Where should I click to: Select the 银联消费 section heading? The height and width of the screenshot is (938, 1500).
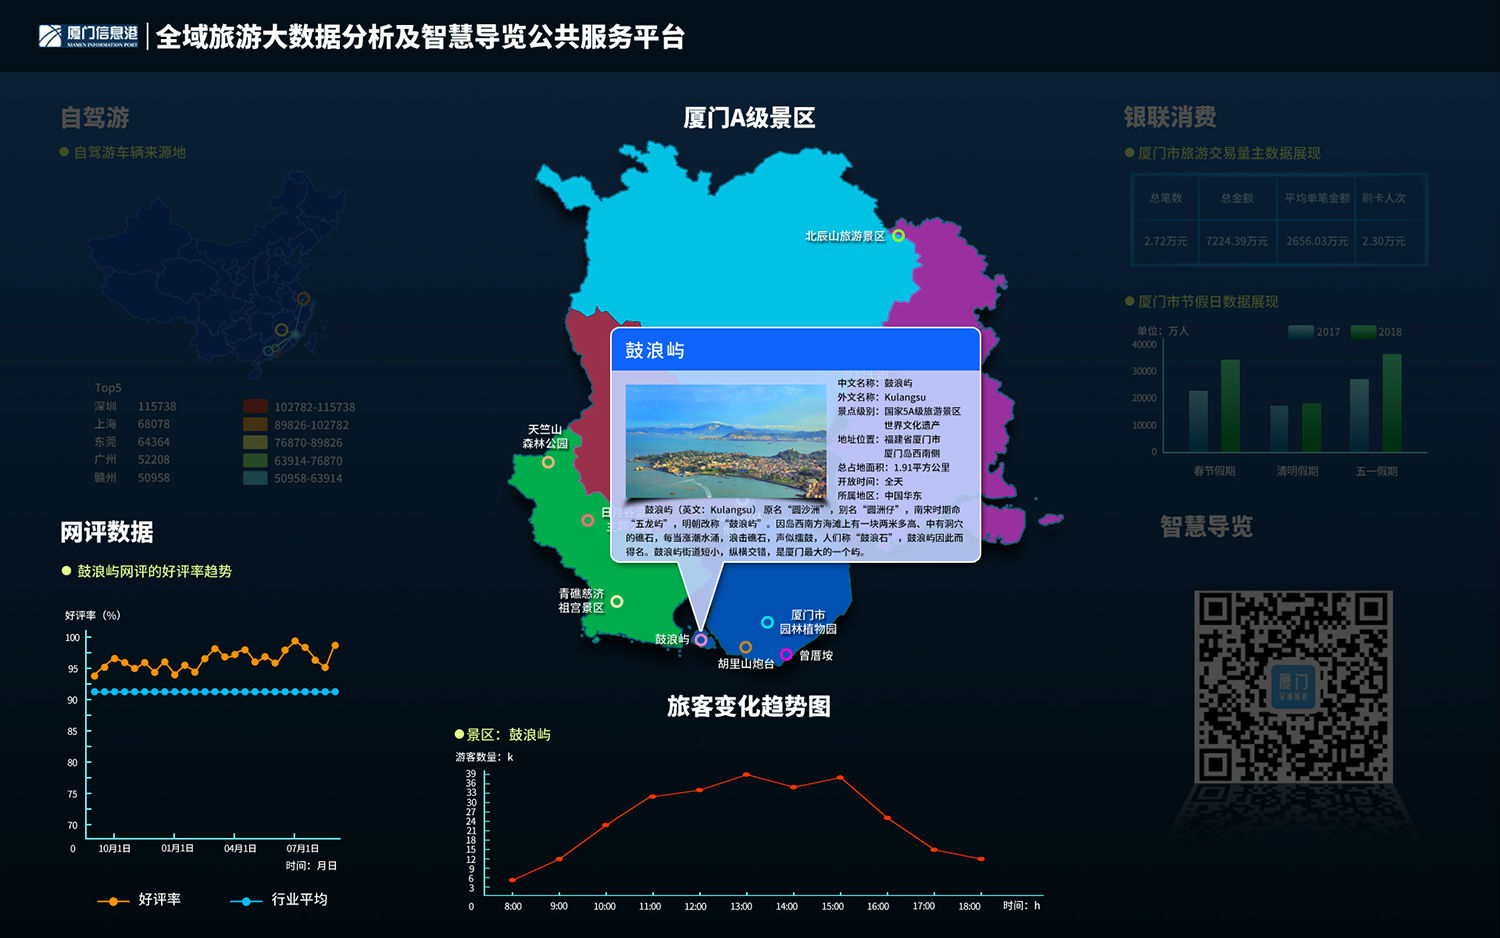[x=1170, y=117]
